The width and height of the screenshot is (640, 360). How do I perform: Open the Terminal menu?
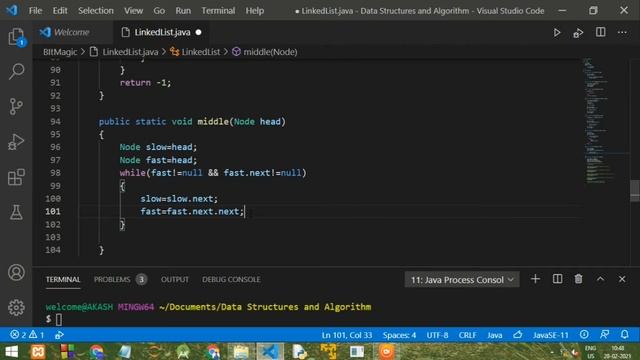[x=218, y=11]
